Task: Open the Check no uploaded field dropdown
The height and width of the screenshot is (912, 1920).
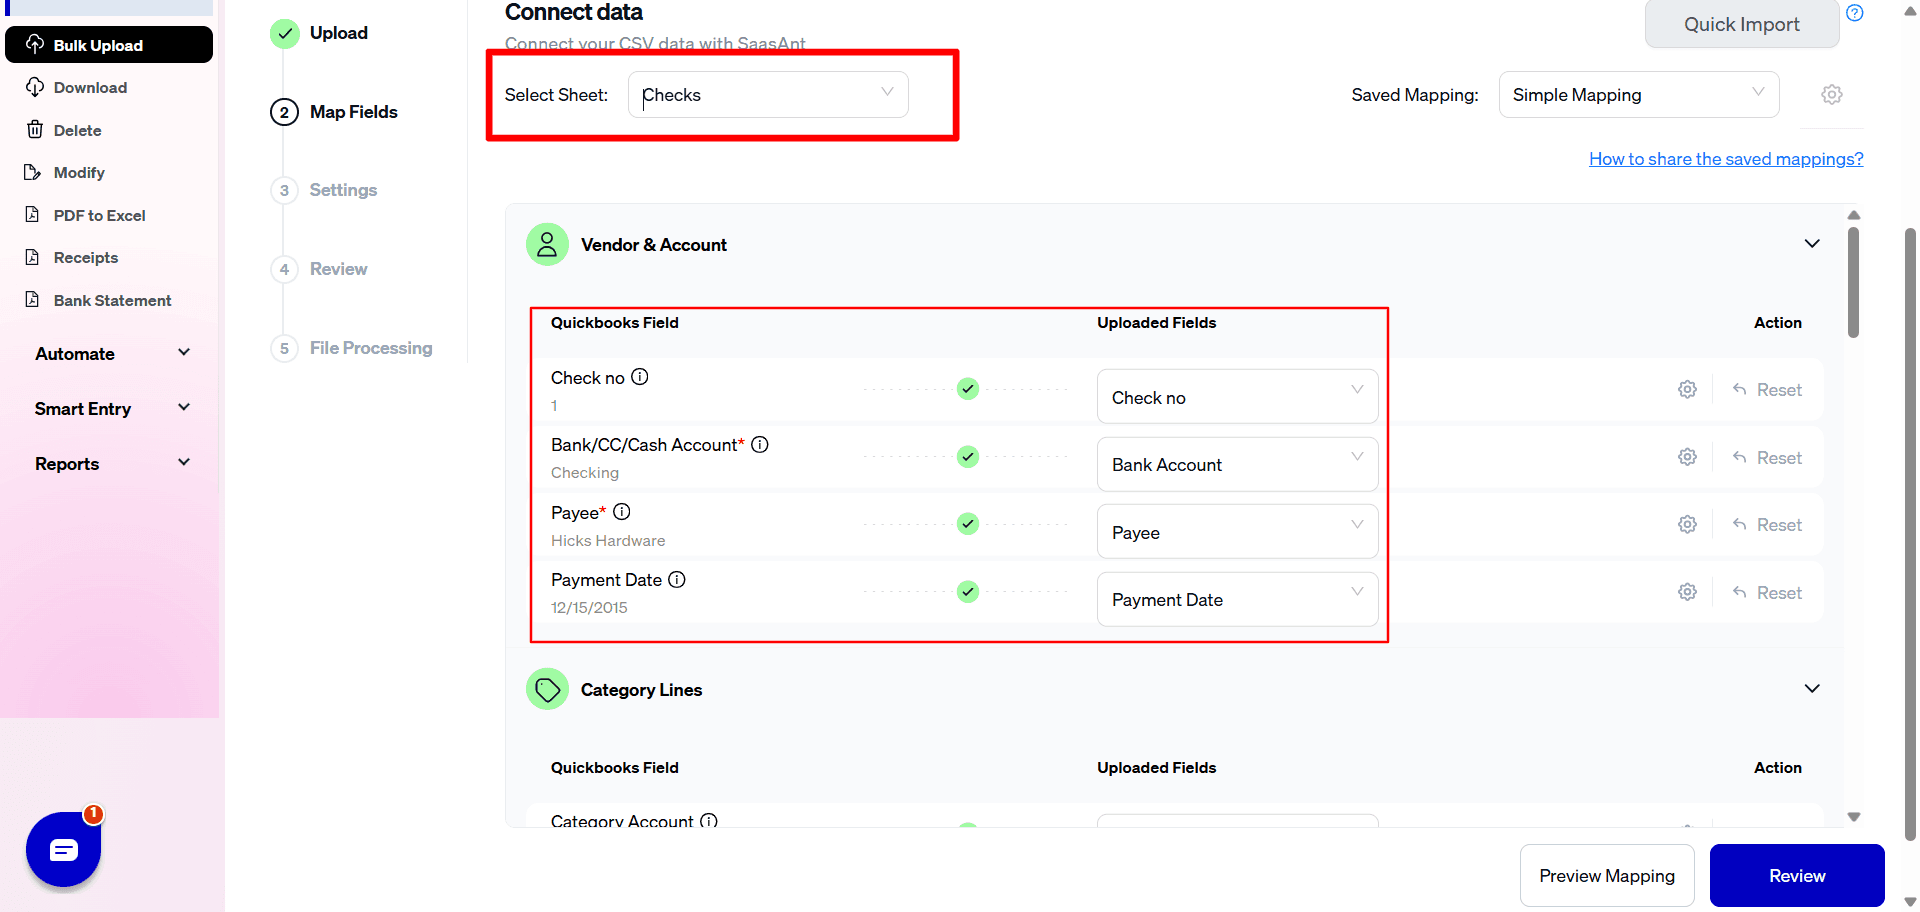Action: tap(1238, 397)
